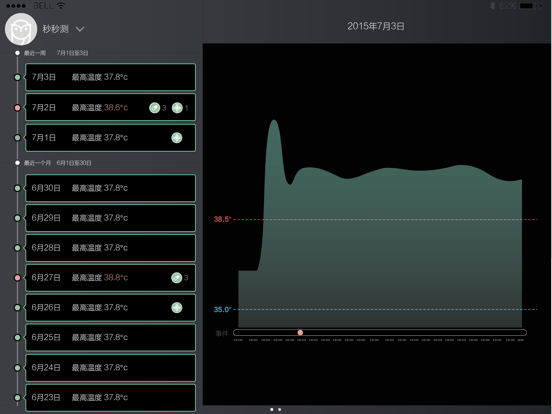Click the 38.6°c value on 7月2日

(116, 108)
